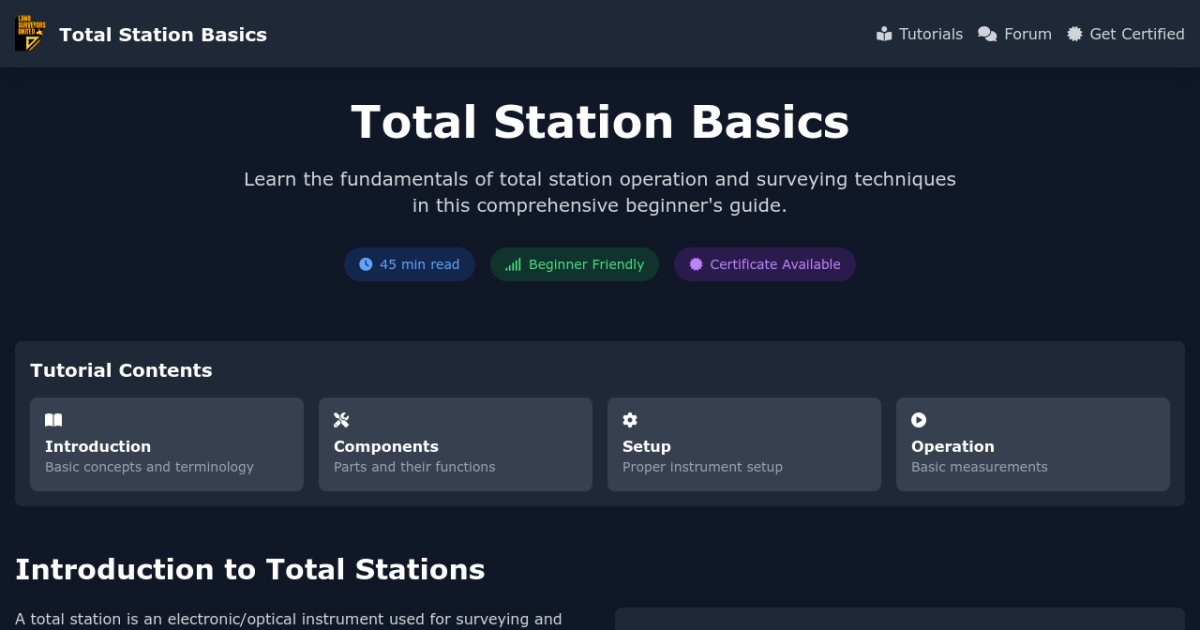Select Get Certified in the navigation bar
This screenshot has height=630, width=1200.
[1135, 33]
